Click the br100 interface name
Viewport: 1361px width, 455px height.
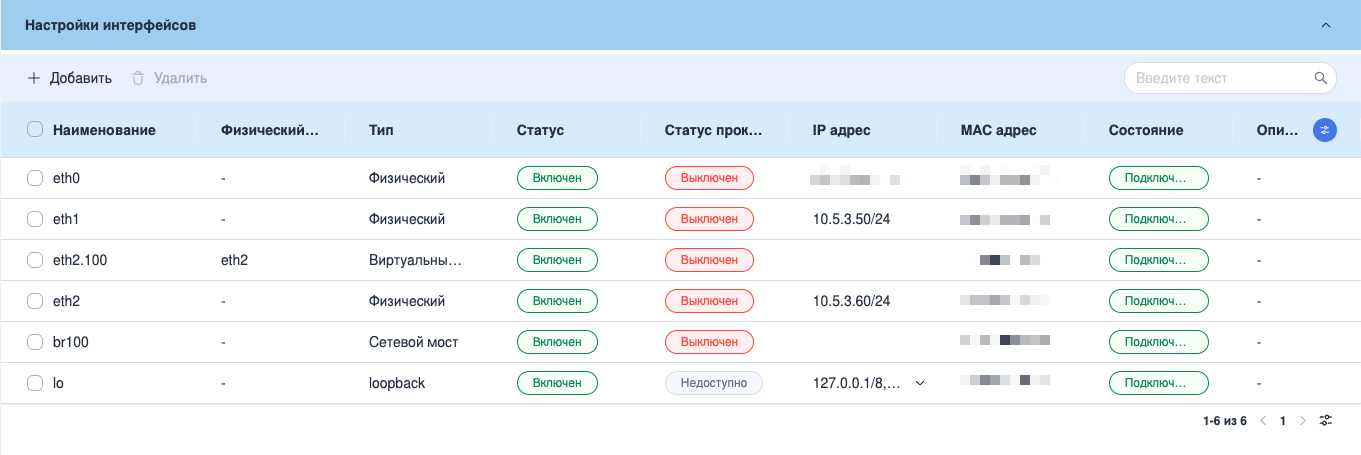click(x=71, y=342)
